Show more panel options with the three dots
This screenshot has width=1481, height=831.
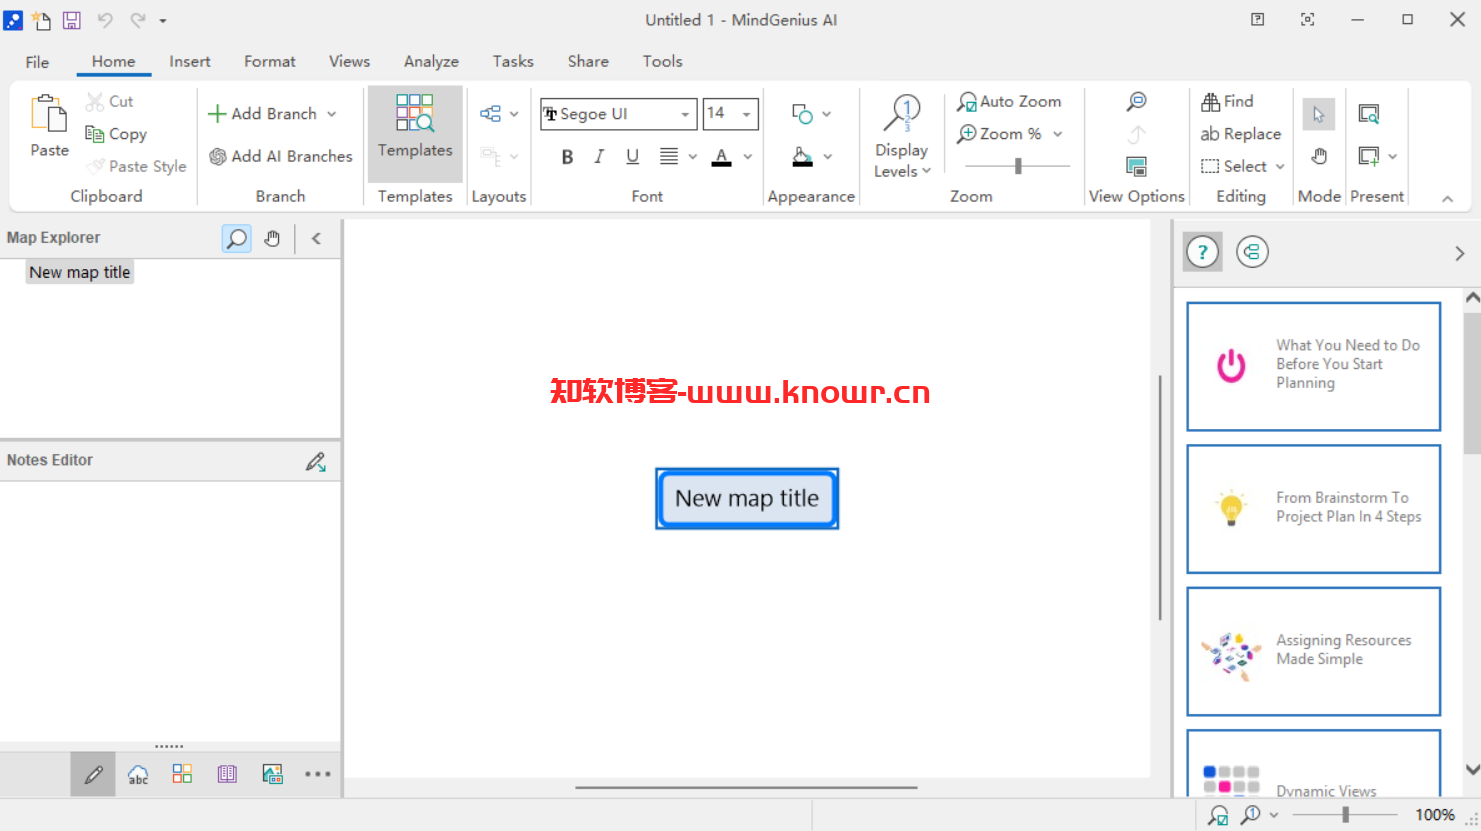[317, 774]
